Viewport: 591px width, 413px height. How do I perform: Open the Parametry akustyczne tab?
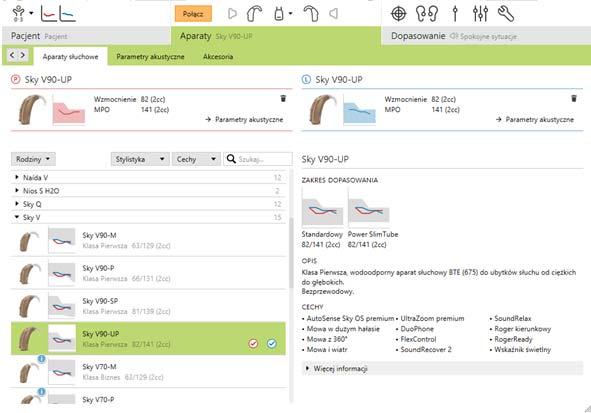click(x=150, y=57)
